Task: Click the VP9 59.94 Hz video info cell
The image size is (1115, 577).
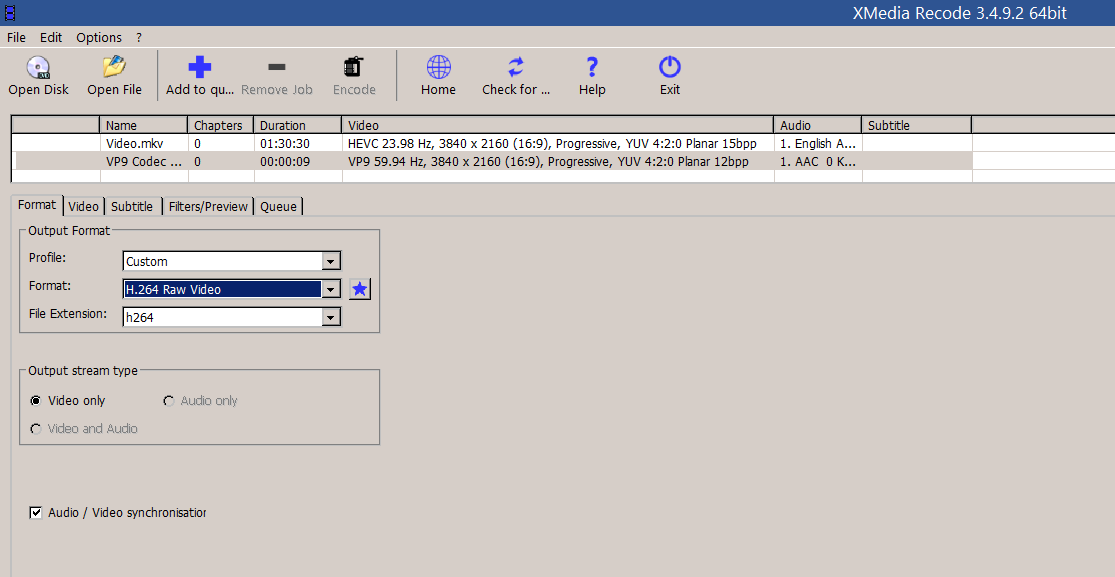Action: pyautogui.click(x=558, y=162)
